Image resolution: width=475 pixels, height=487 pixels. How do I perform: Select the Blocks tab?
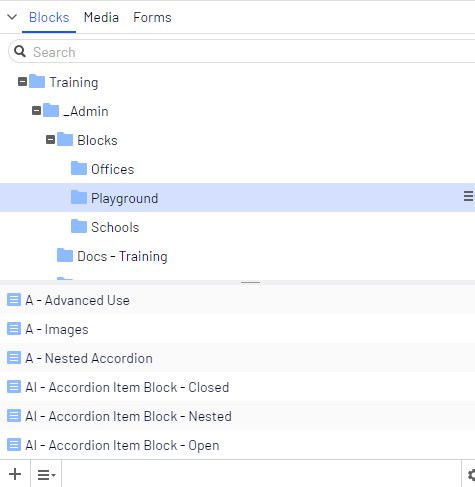[x=49, y=17]
